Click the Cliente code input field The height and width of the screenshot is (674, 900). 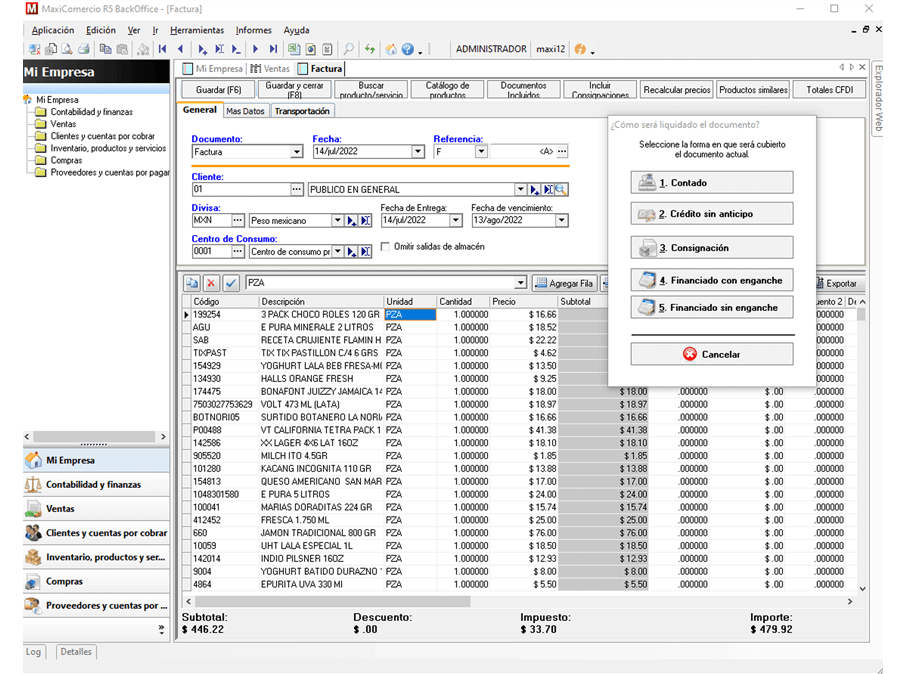[x=241, y=189]
